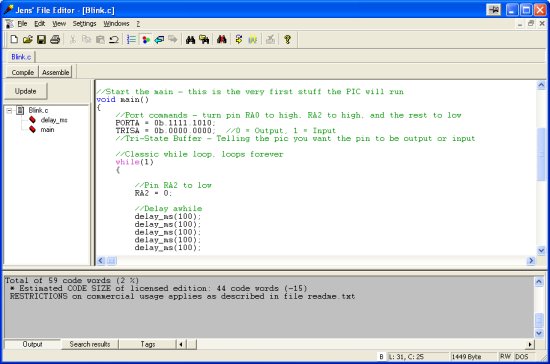Cut the selection with the scissors icon
Image resolution: width=550 pixels, height=364 pixels.
tap(73, 39)
